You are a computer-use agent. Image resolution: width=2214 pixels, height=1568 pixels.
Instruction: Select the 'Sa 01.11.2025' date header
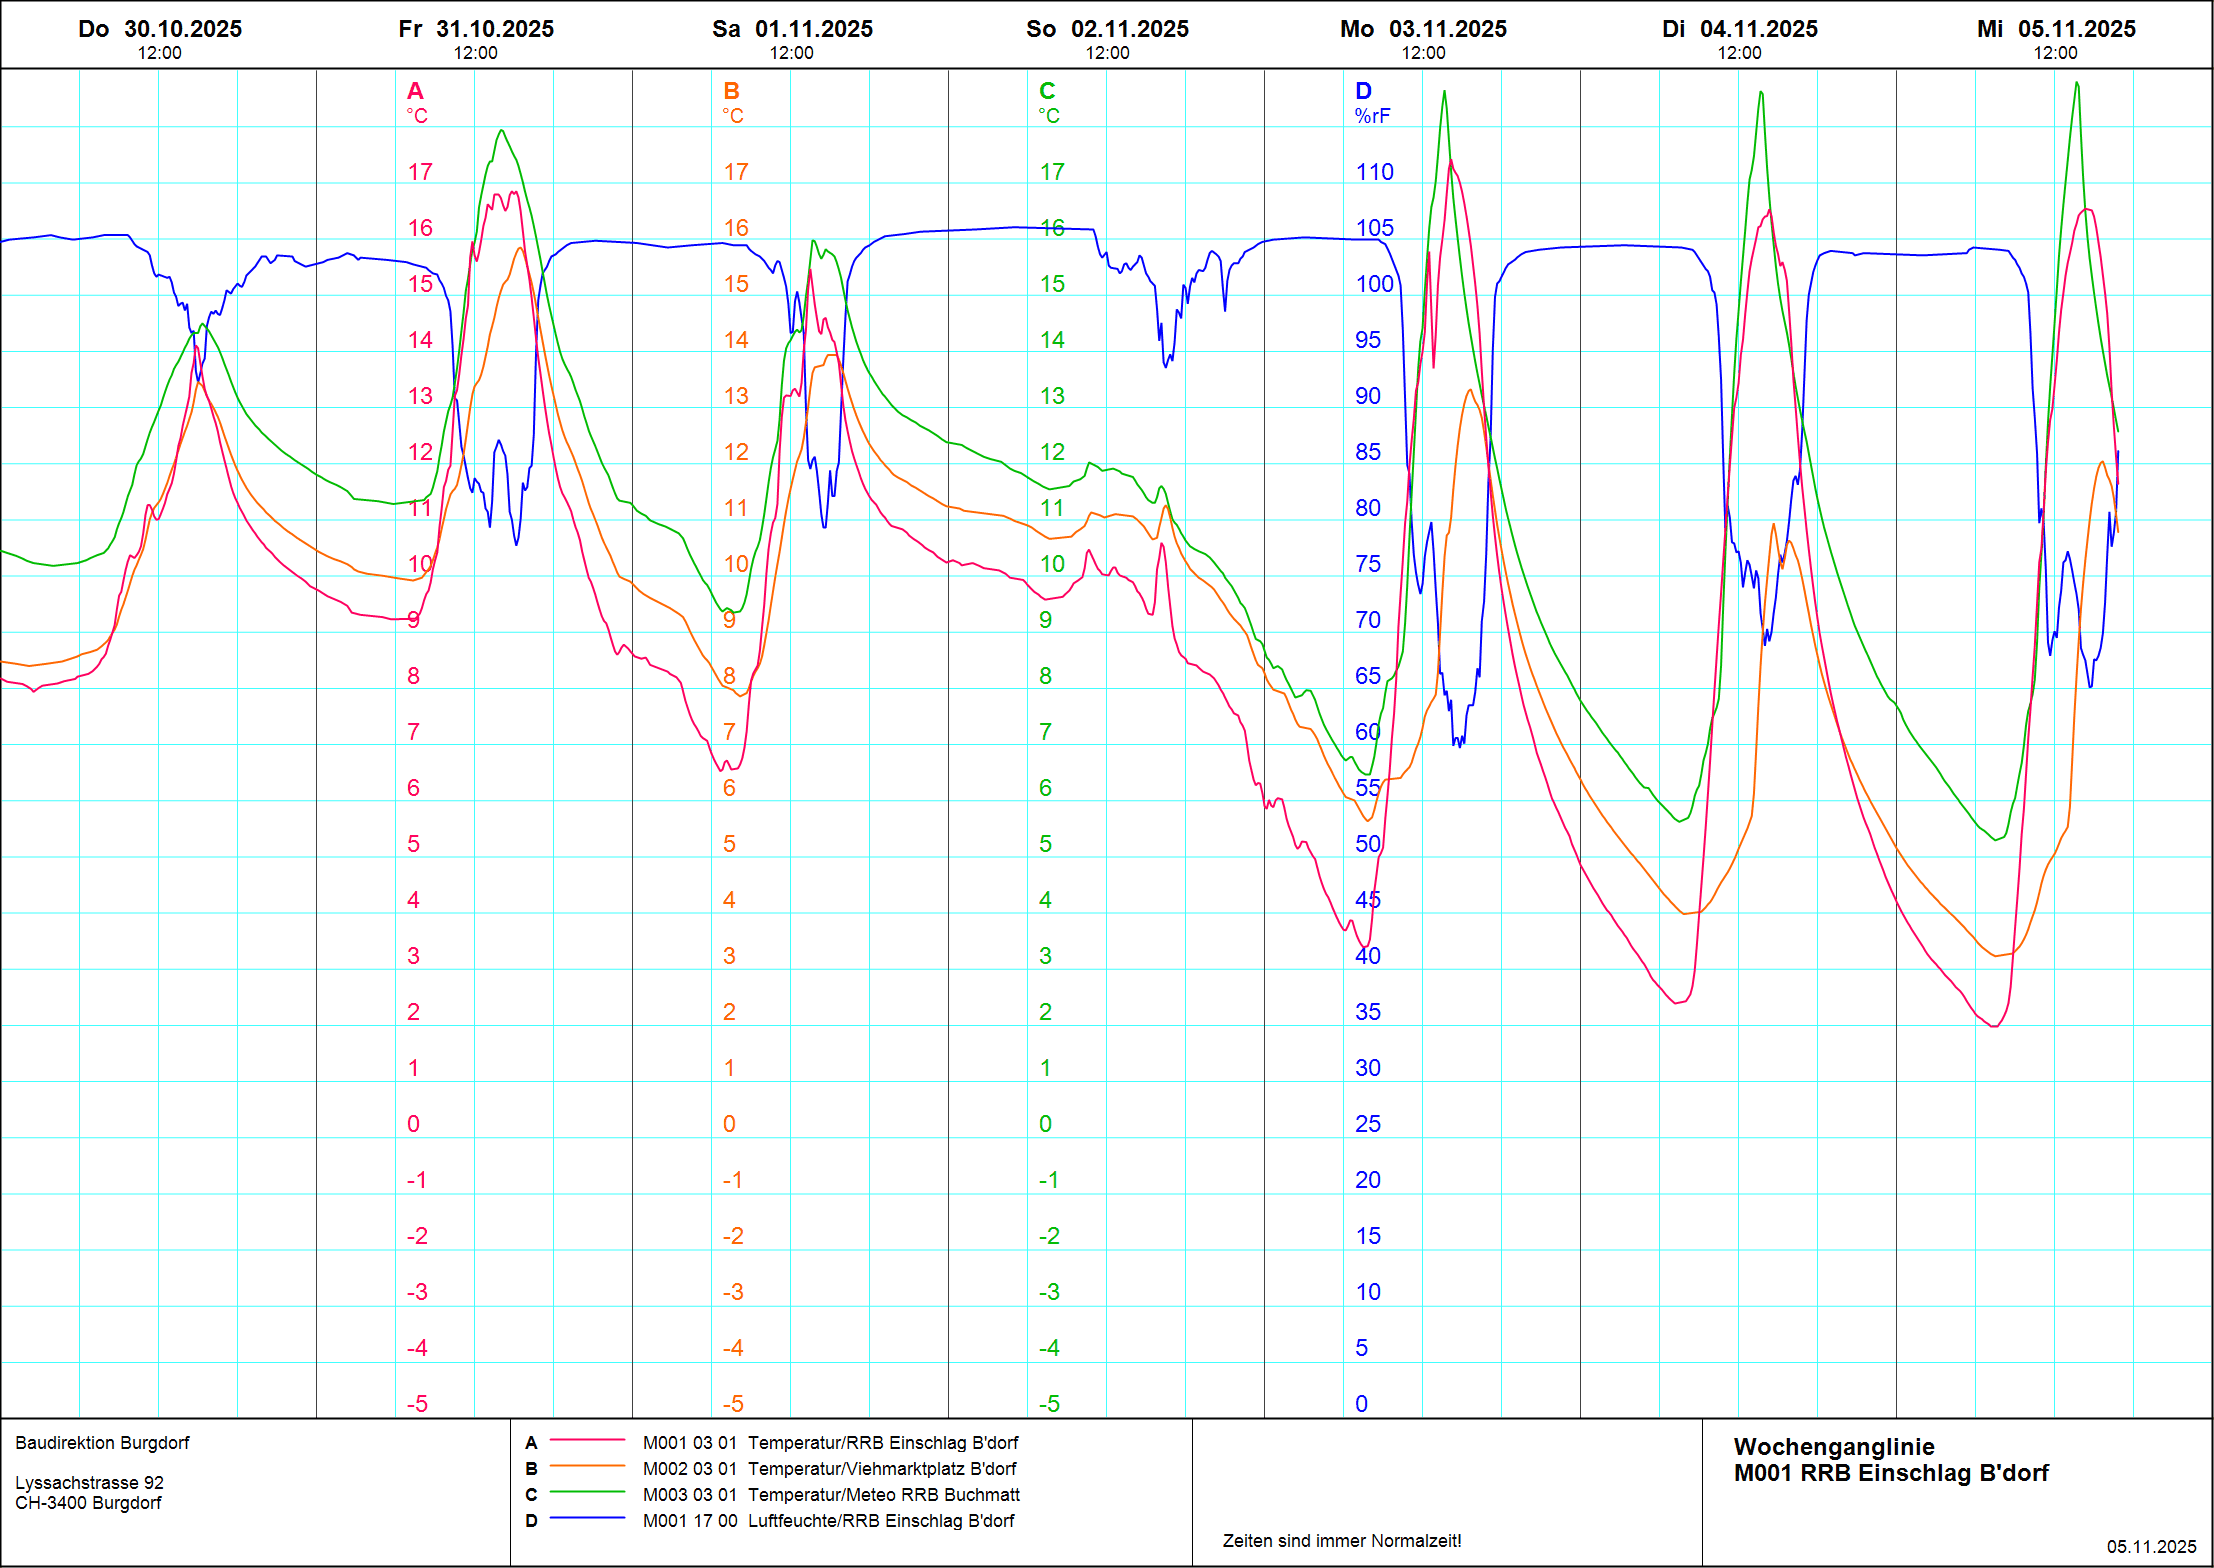pos(792,29)
